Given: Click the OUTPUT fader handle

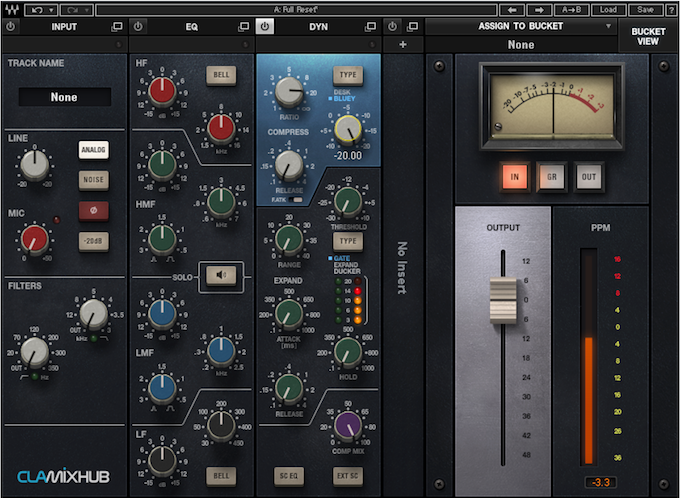Looking at the screenshot, I should (503, 301).
